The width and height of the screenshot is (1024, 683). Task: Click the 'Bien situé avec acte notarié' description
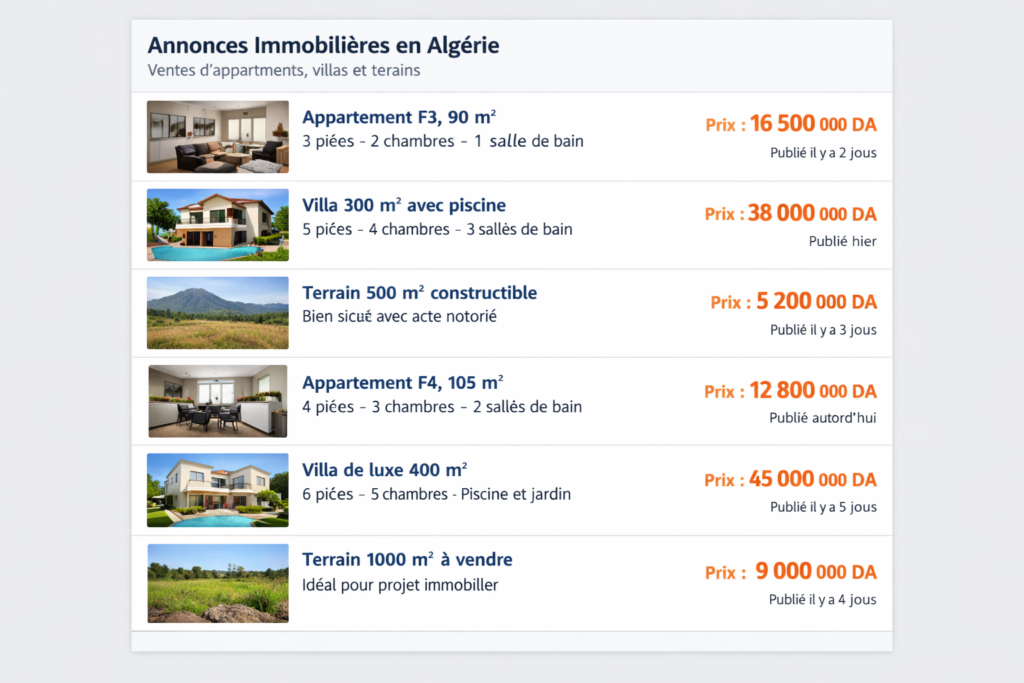pyautogui.click(x=399, y=316)
